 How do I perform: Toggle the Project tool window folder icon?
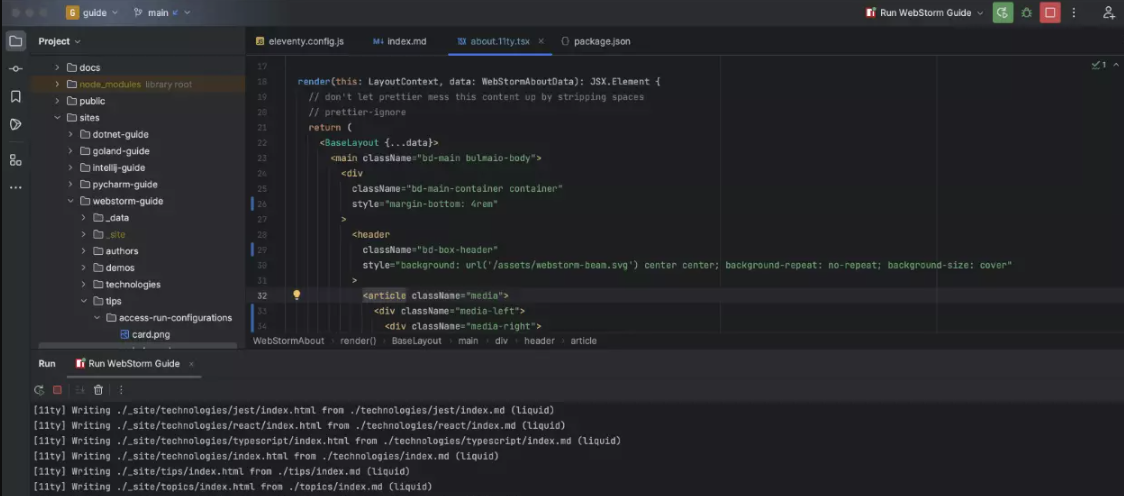point(15,41)
